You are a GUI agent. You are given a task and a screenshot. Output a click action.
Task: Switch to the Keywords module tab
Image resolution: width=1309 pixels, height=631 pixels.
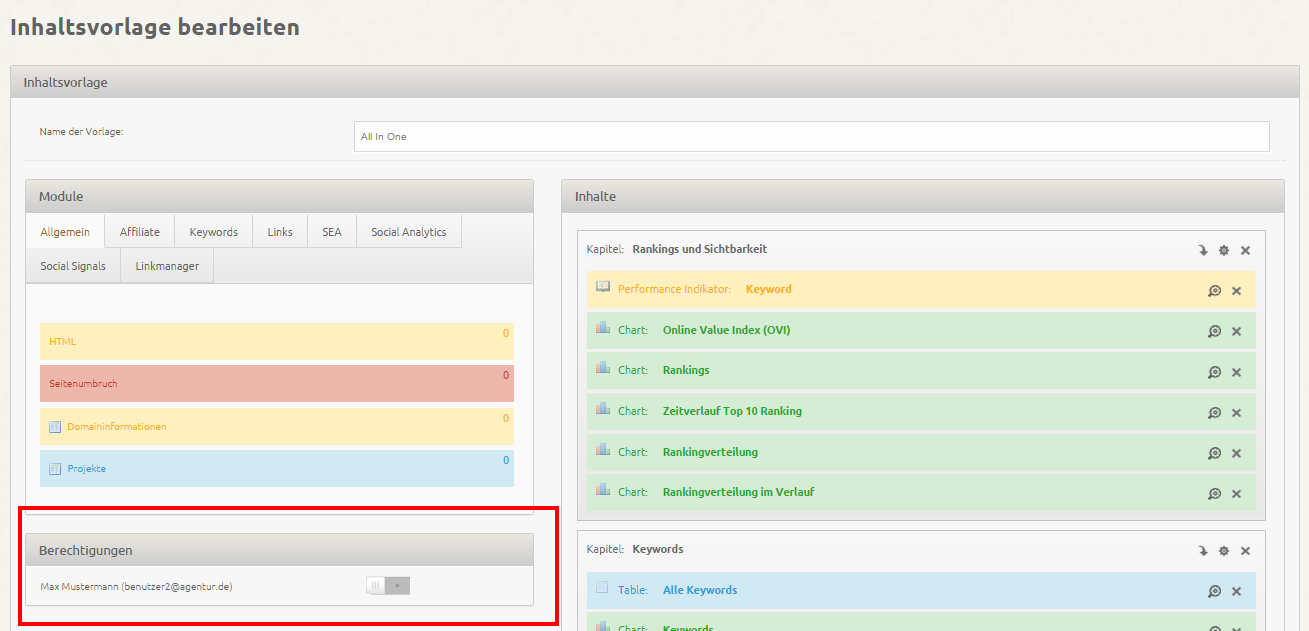(x=213, y=232)
